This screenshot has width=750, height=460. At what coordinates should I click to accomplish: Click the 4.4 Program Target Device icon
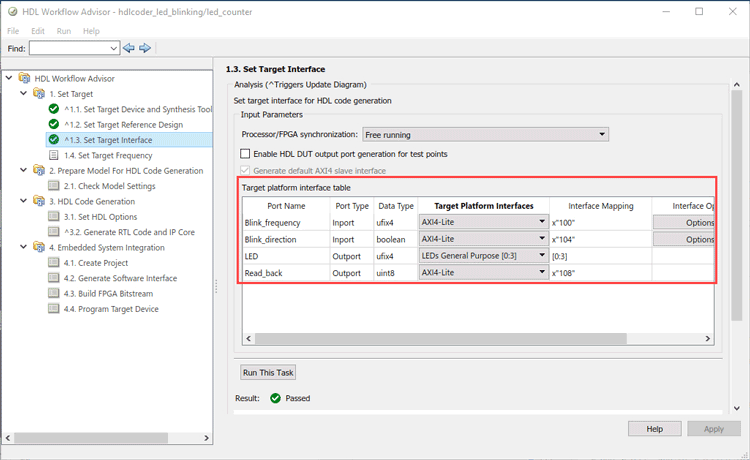tap(54, 309)
